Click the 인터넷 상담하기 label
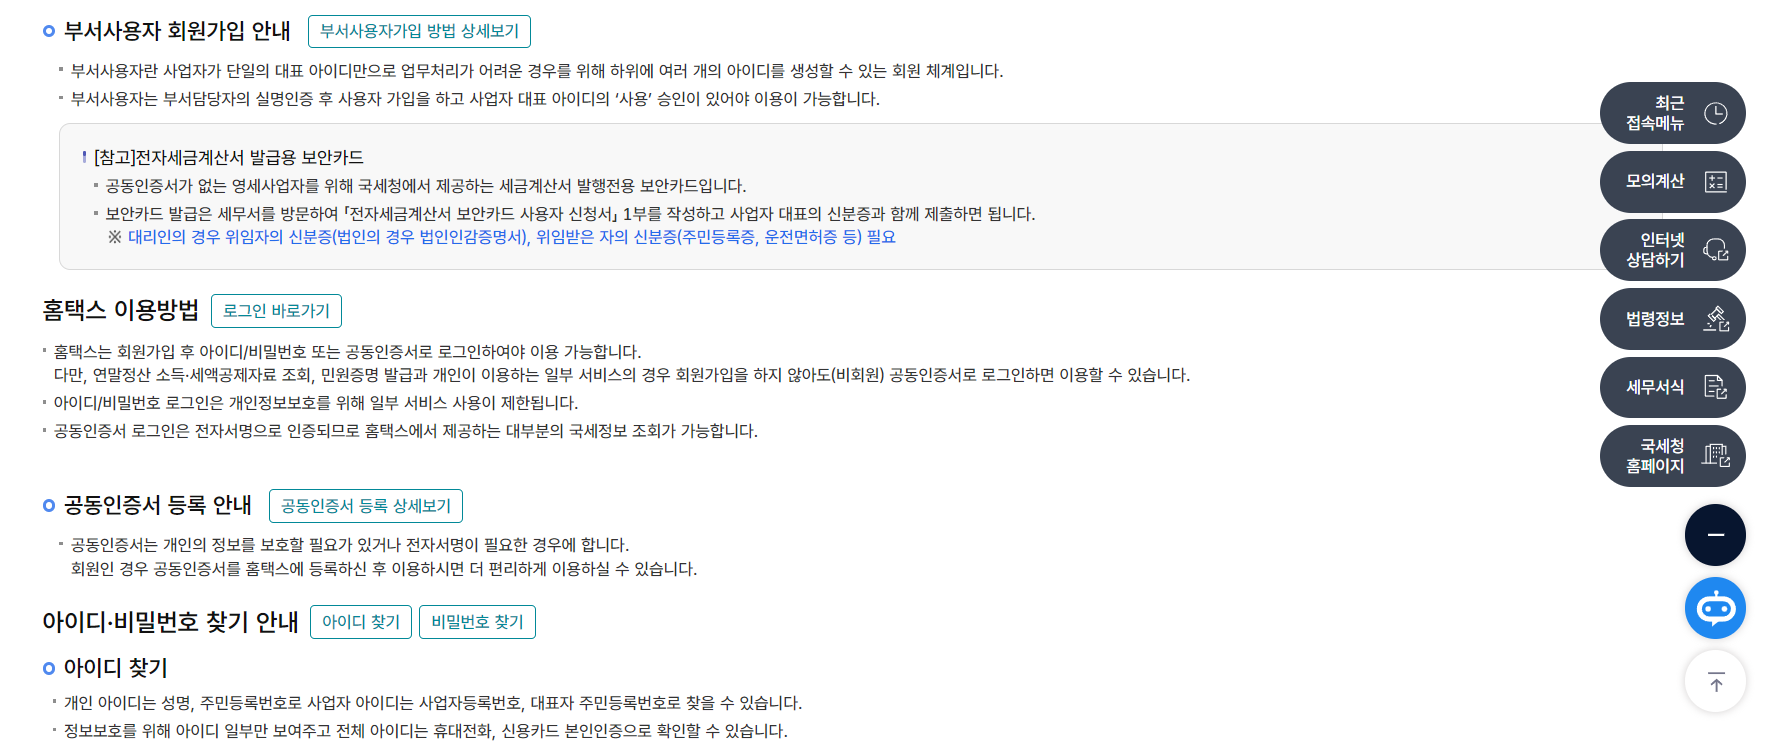This screenshot has height=742, width=1780. (1655, 250)
